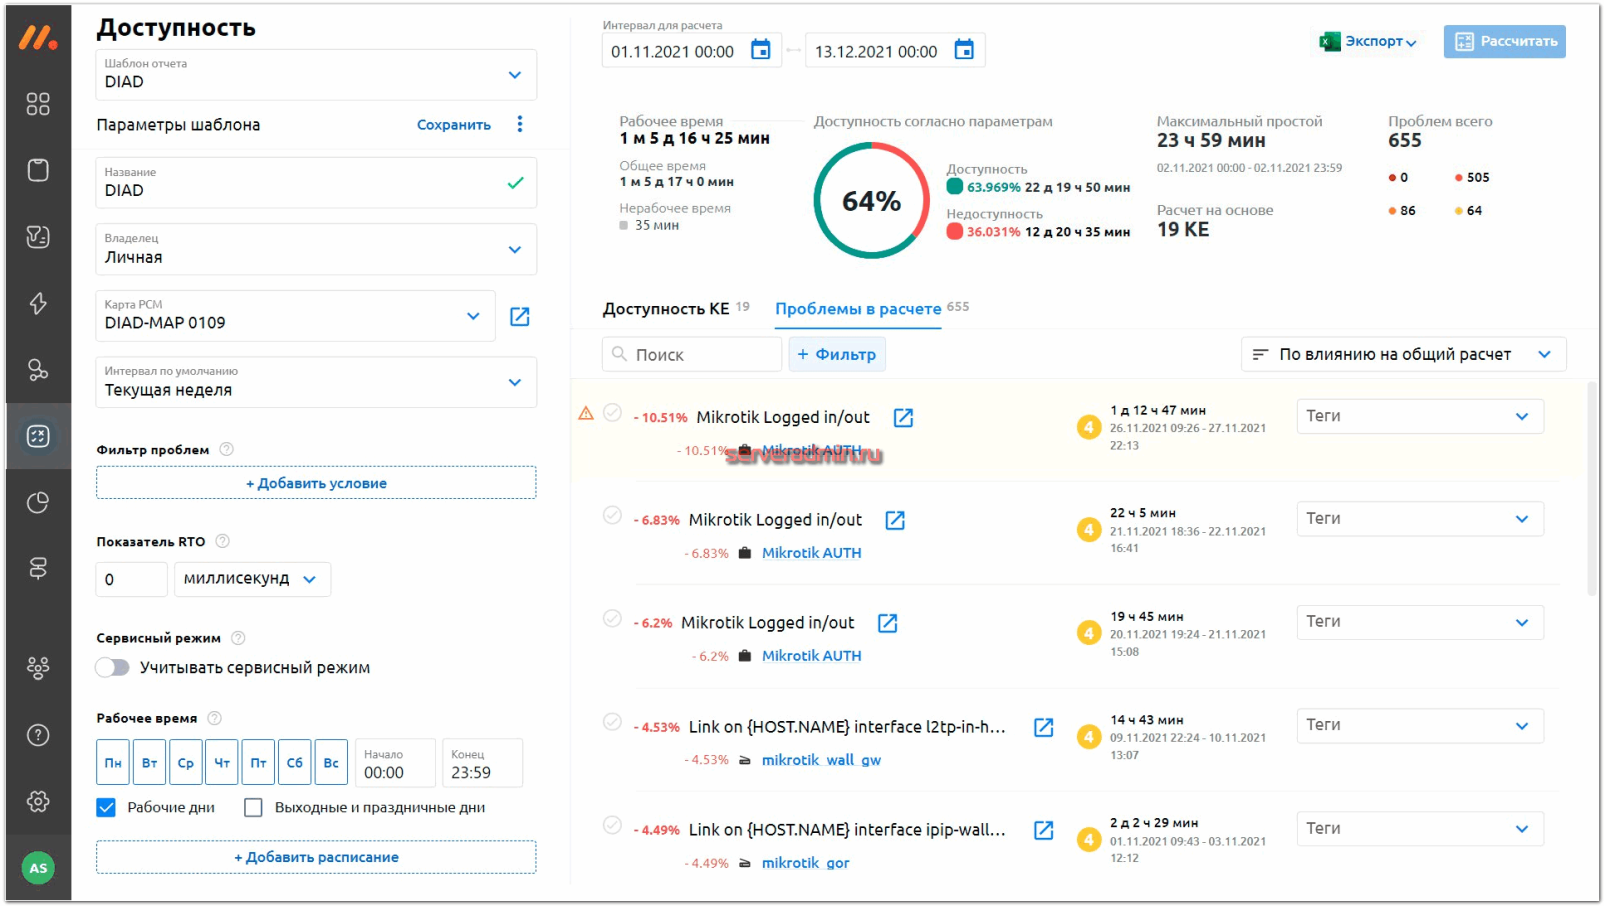Viewport: 1604px width, 906px height.
Task: Select the Проблемы в расчете tab
Action: click(x=858, y=309)
